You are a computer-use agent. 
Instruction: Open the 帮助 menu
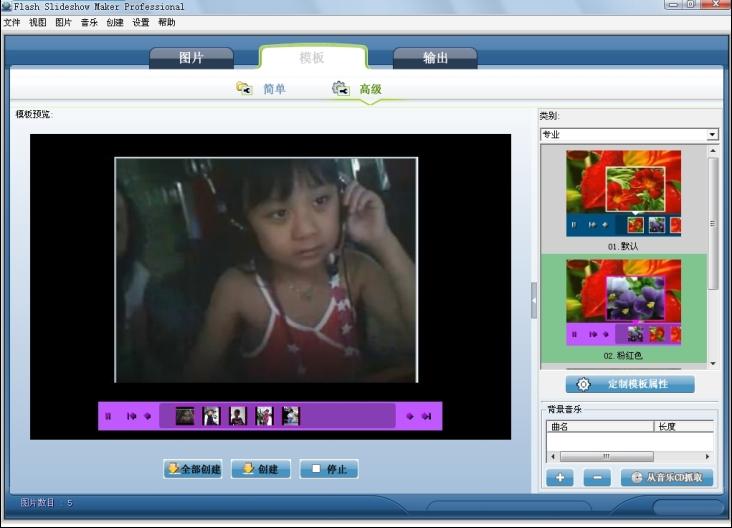167,22
